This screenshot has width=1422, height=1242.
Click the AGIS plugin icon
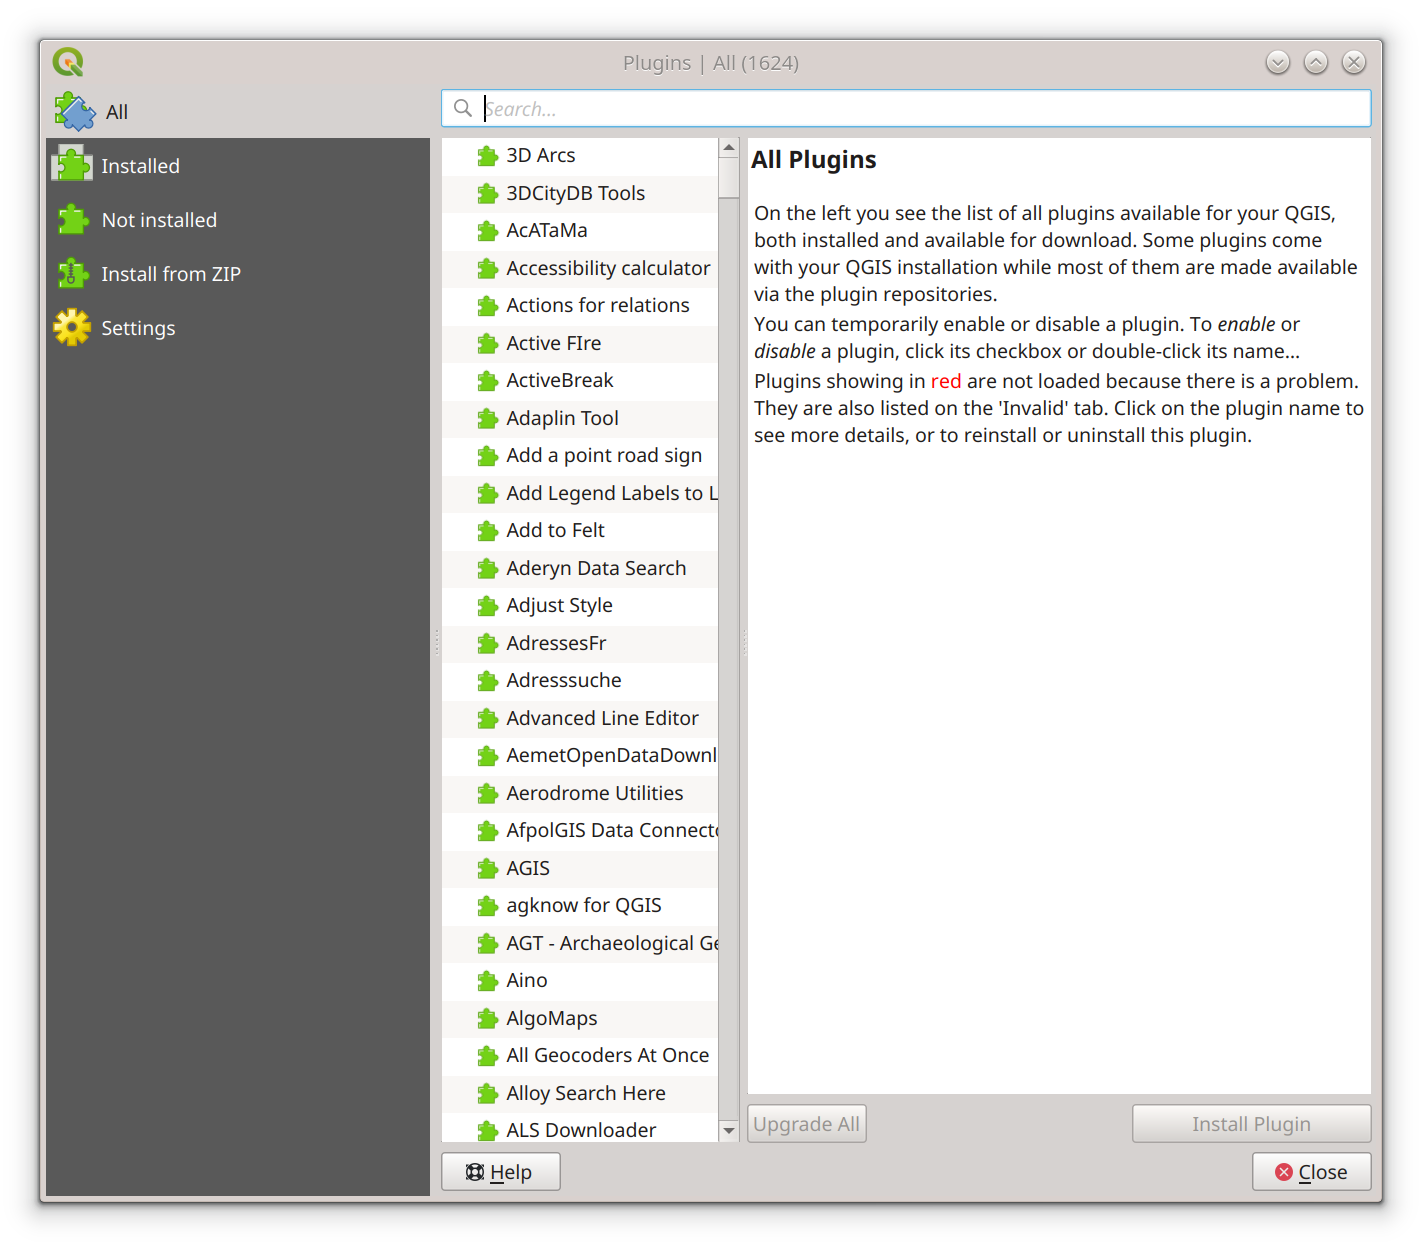click(487, 868)
